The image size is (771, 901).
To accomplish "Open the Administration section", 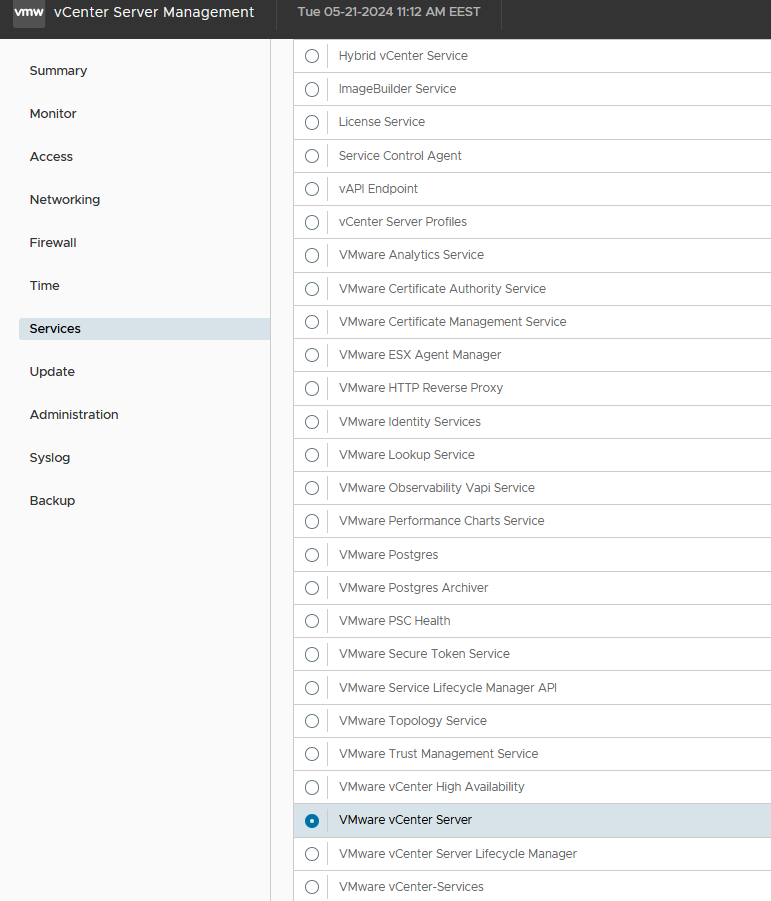I will pyautogui.click(x=74, y=415).
